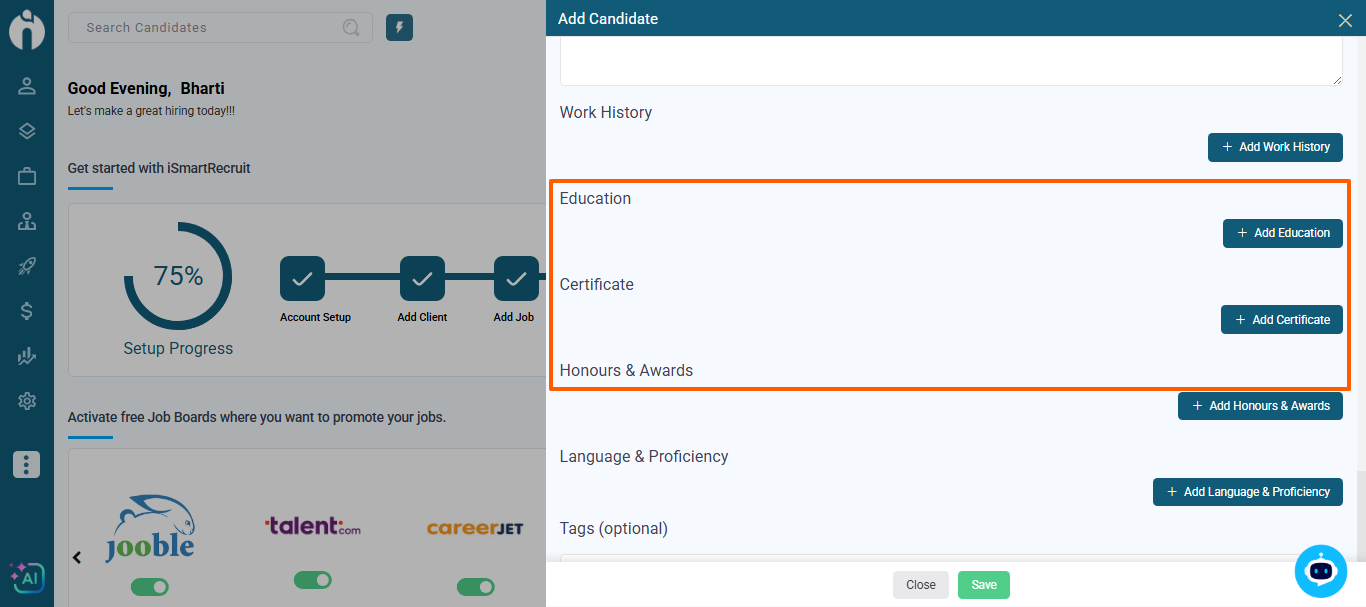Click the left arrow of job boards carousel

point(77,557)
